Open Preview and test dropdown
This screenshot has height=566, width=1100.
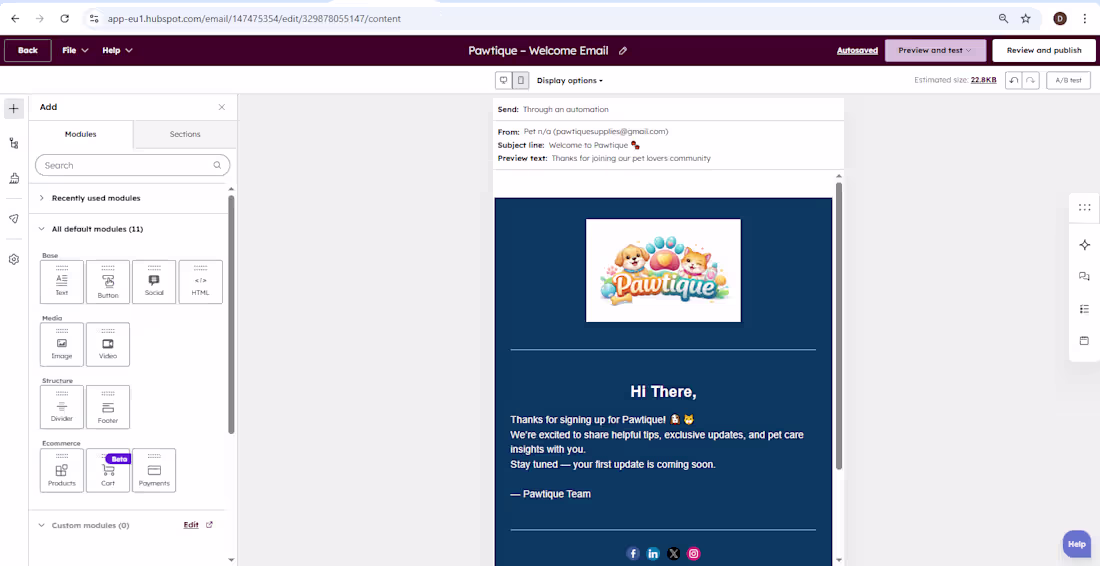coord(935,50)
